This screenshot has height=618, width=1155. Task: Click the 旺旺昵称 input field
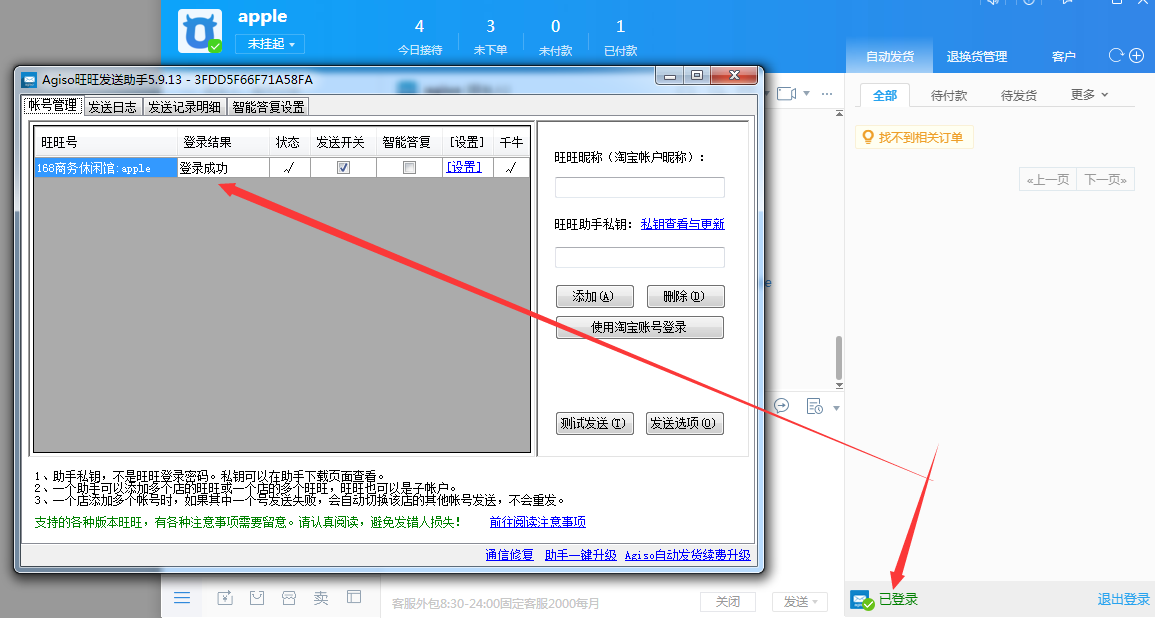coord(639,187)
